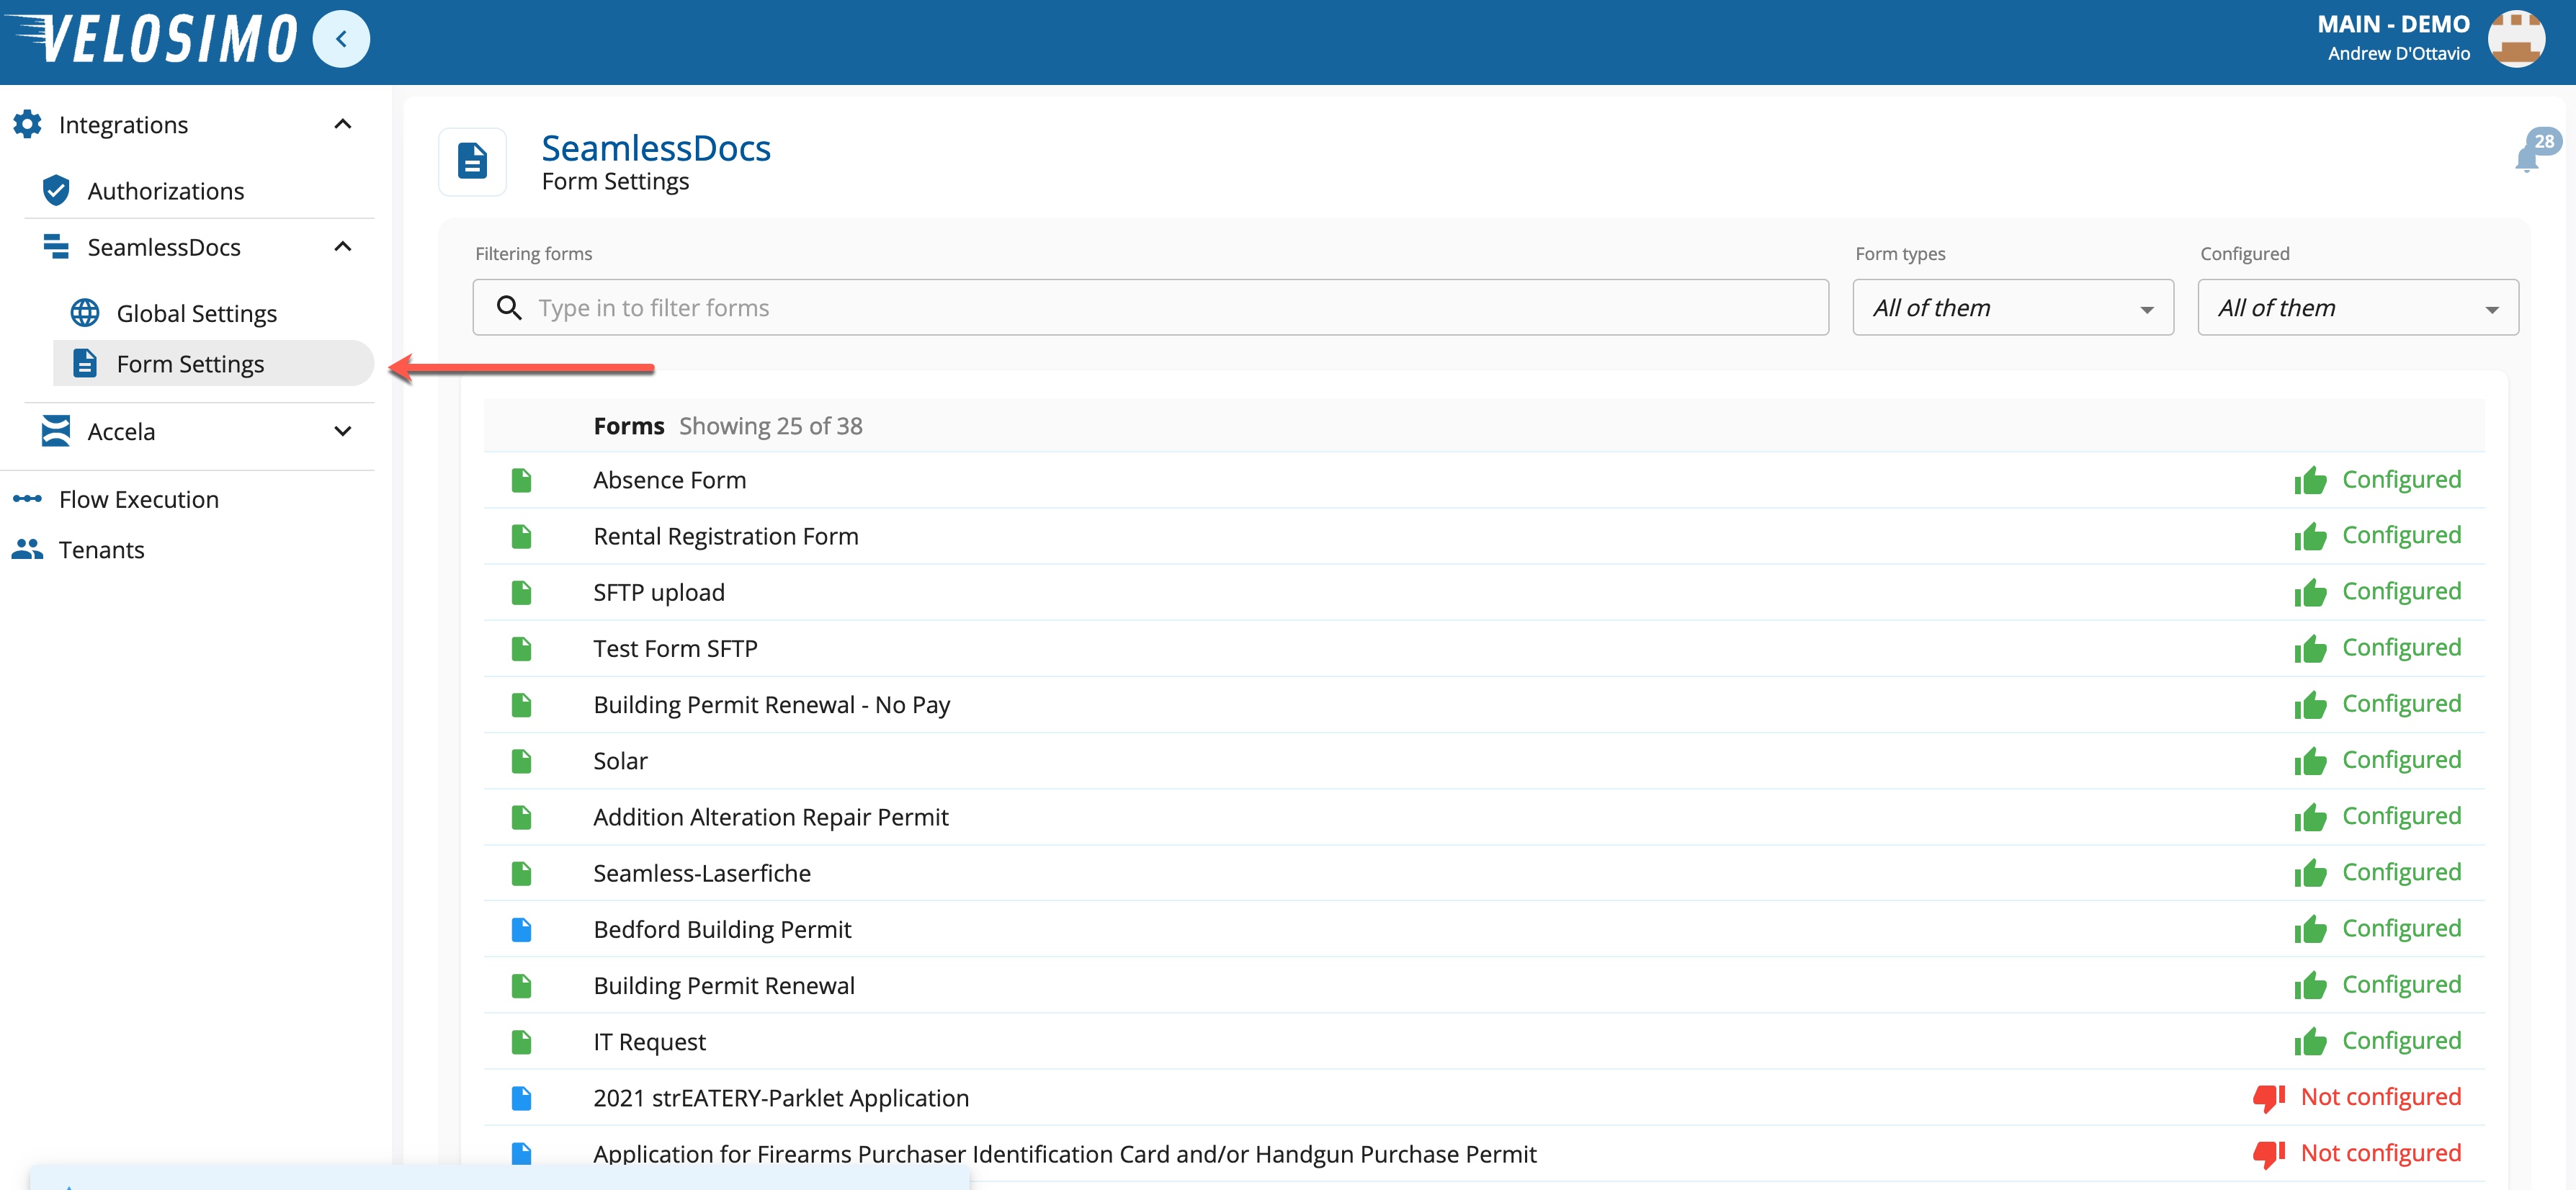Click the user avatar in header
The height and width of the screenshot is (1190, 2576).
[2516, 39]
